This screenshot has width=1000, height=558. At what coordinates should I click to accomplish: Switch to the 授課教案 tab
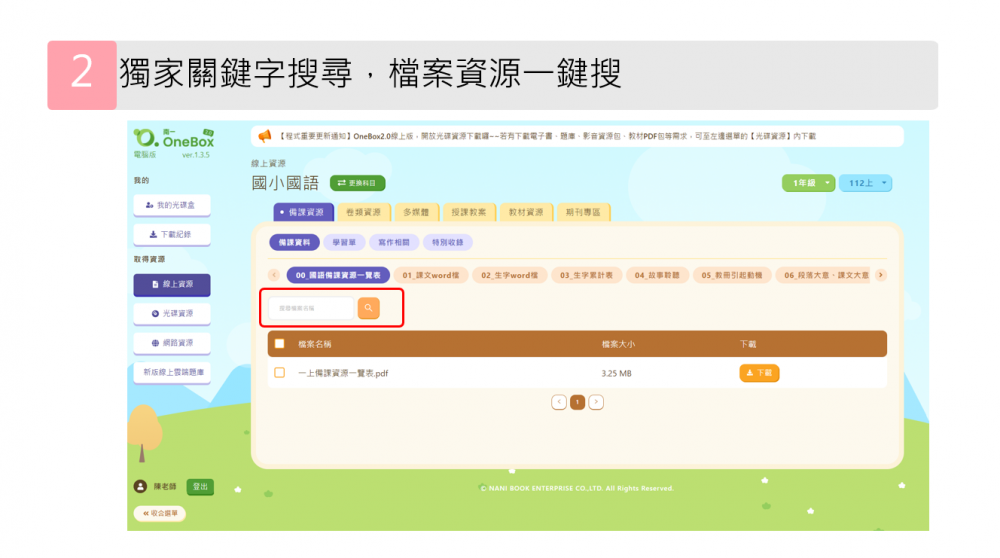tap(468, 212)
